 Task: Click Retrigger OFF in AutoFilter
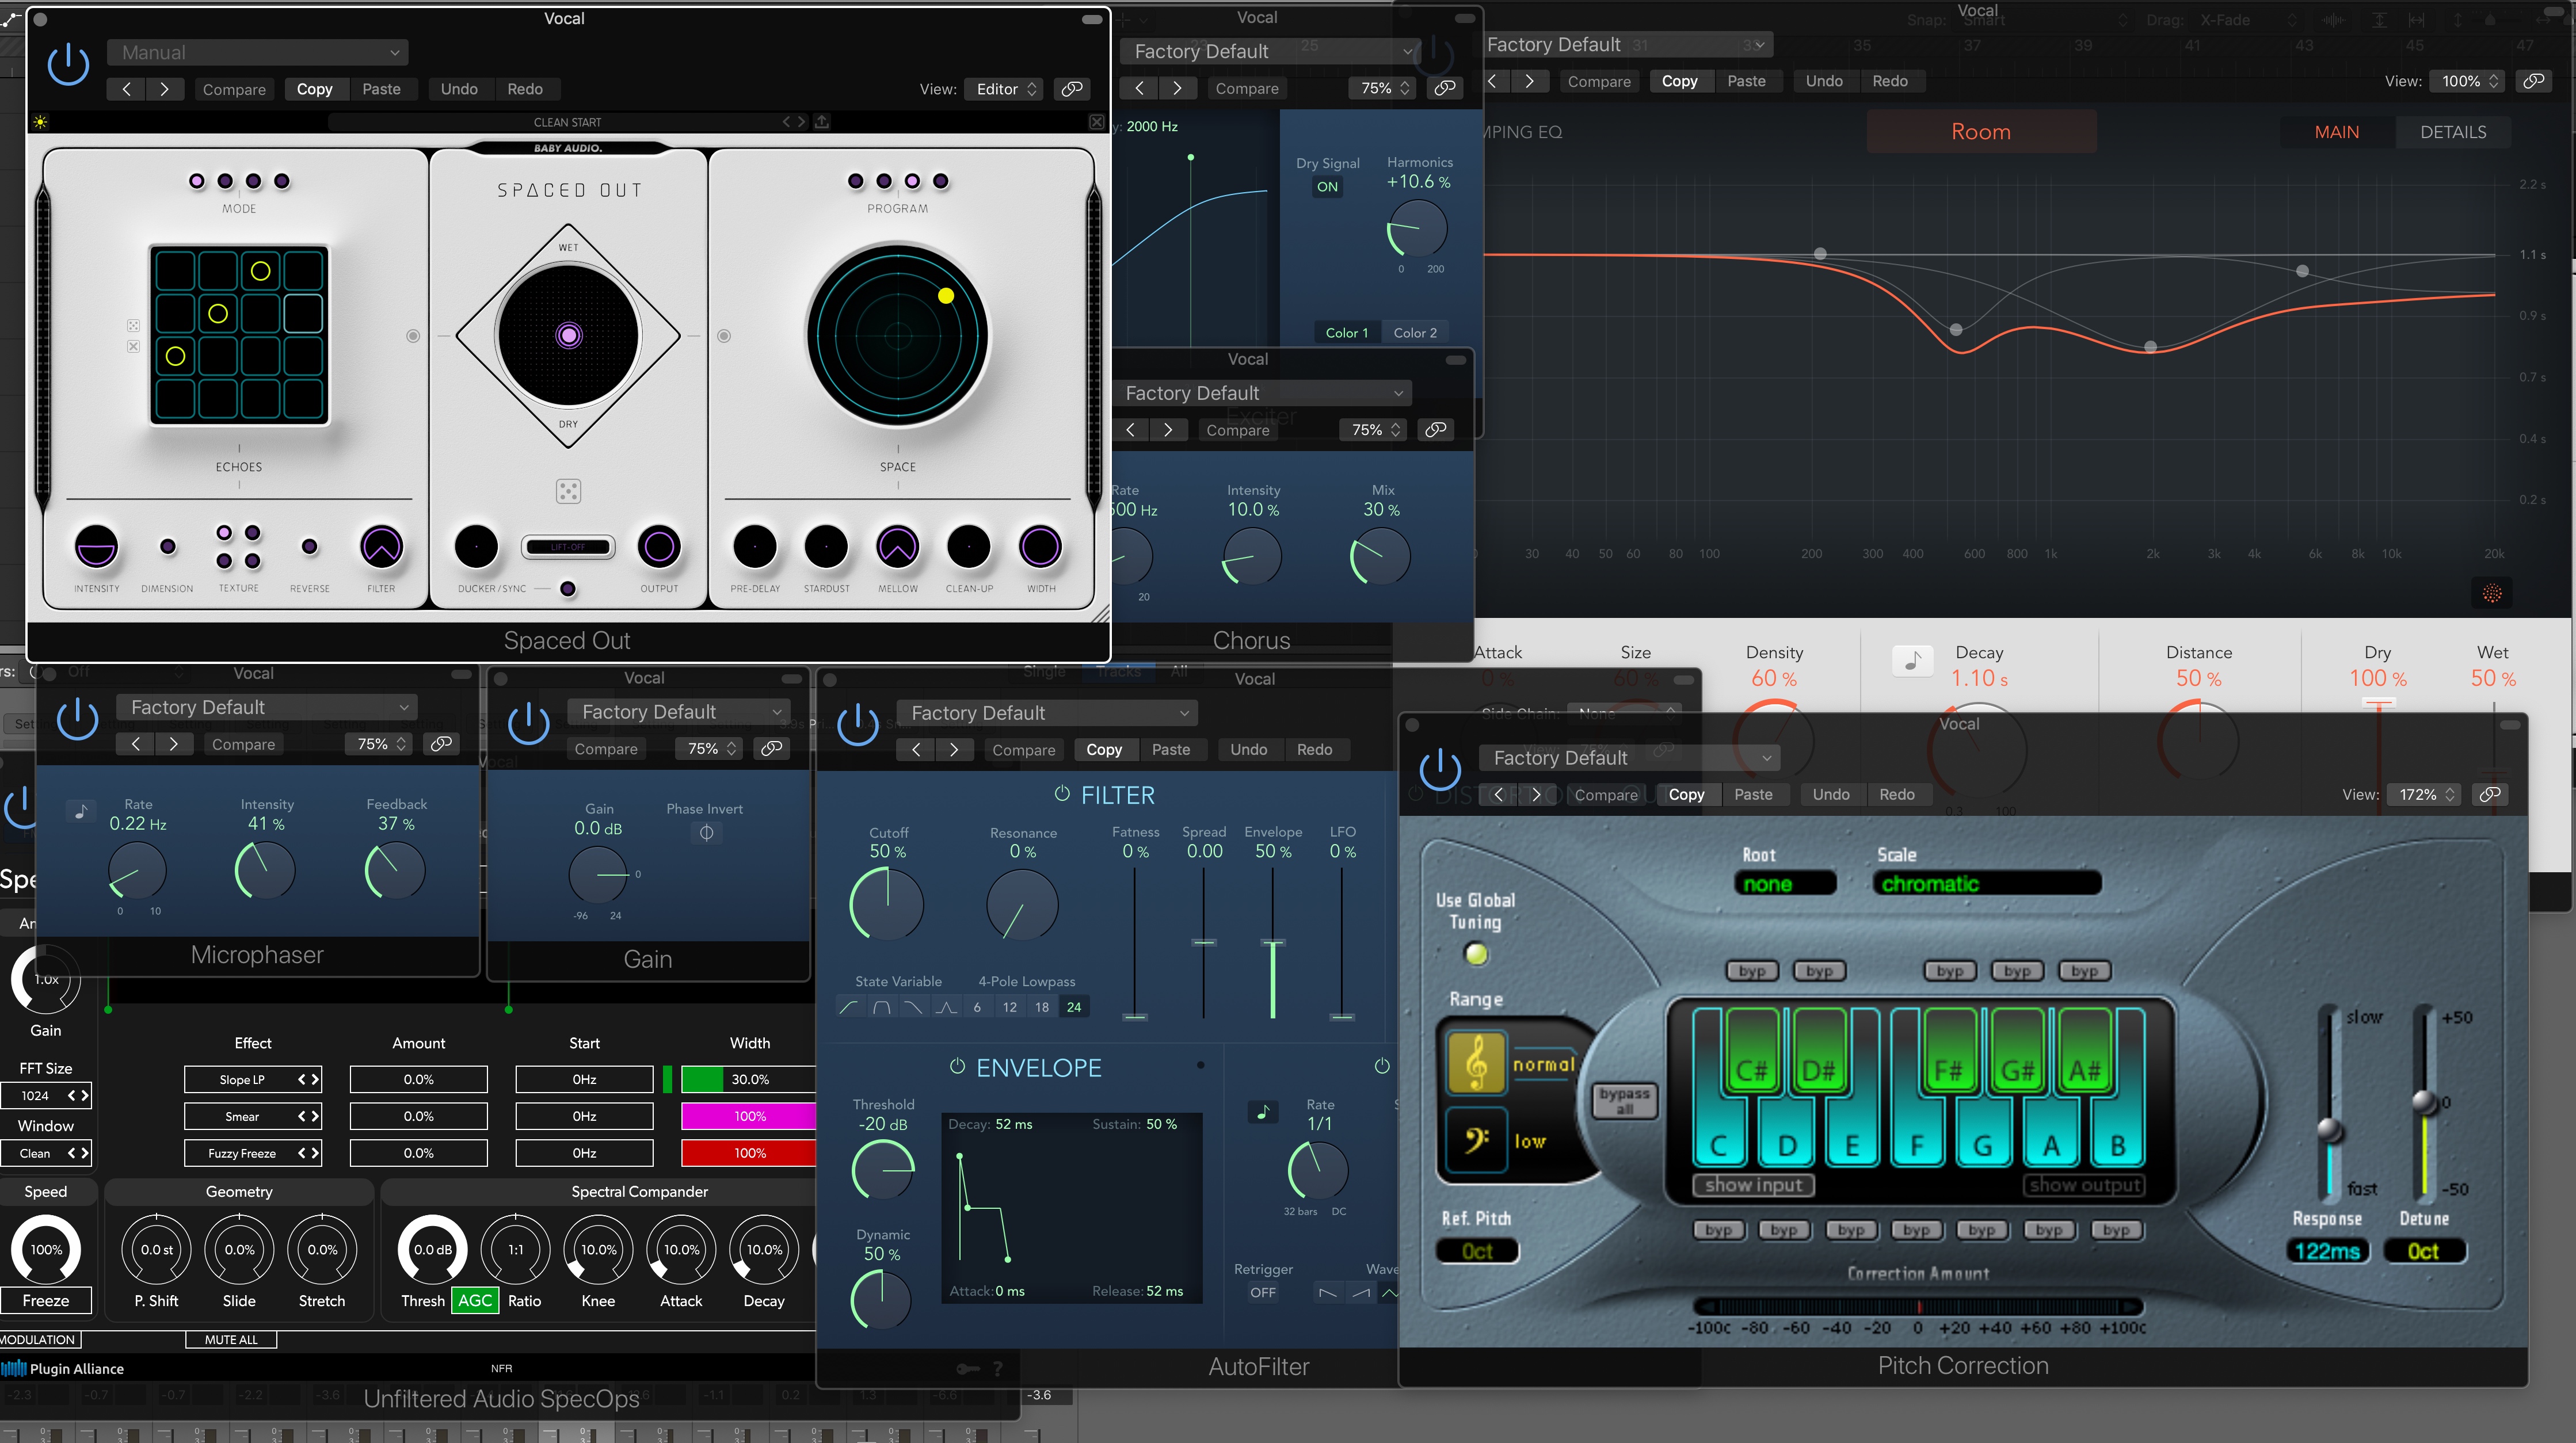tap(1263, 1292)
